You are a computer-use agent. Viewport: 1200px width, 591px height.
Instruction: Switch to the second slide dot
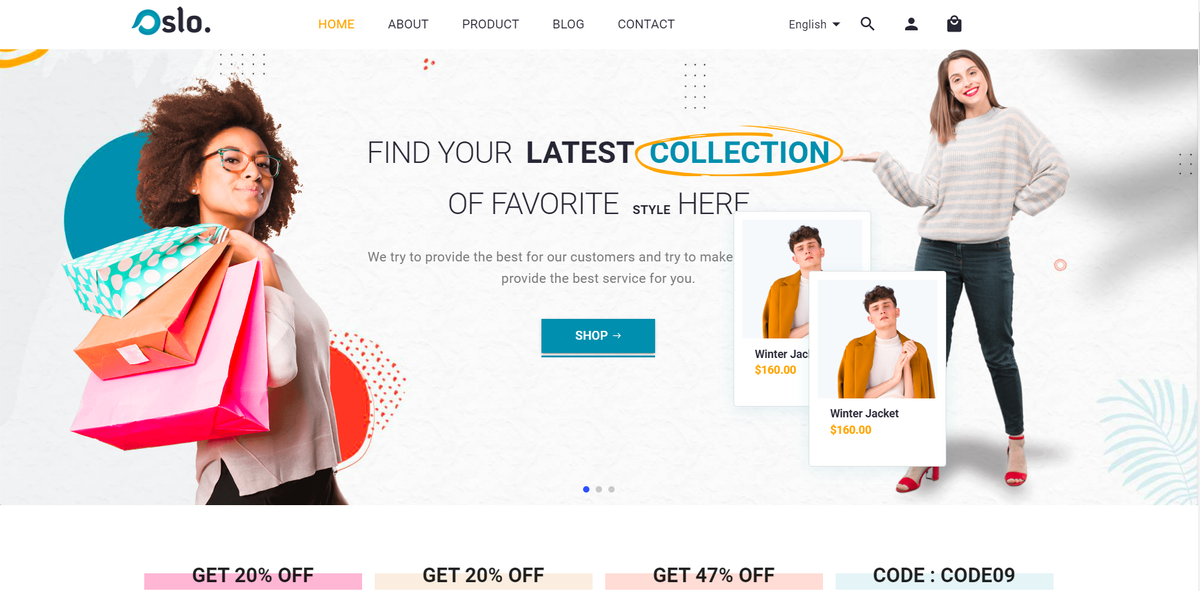coord(598,489)
